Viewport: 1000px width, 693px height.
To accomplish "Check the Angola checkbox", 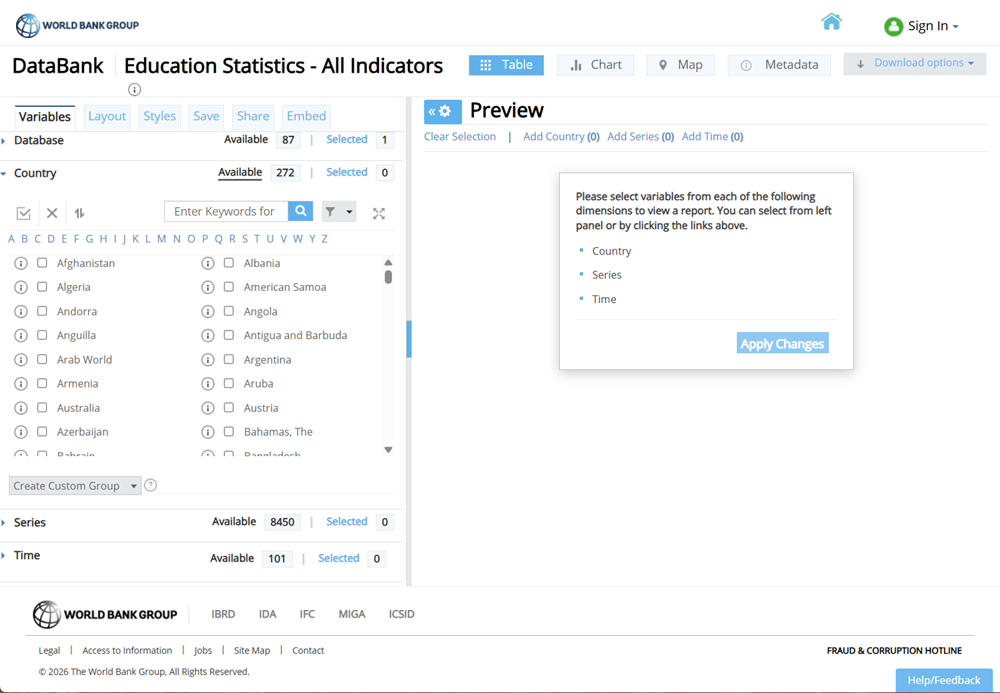I will [229, 311].
